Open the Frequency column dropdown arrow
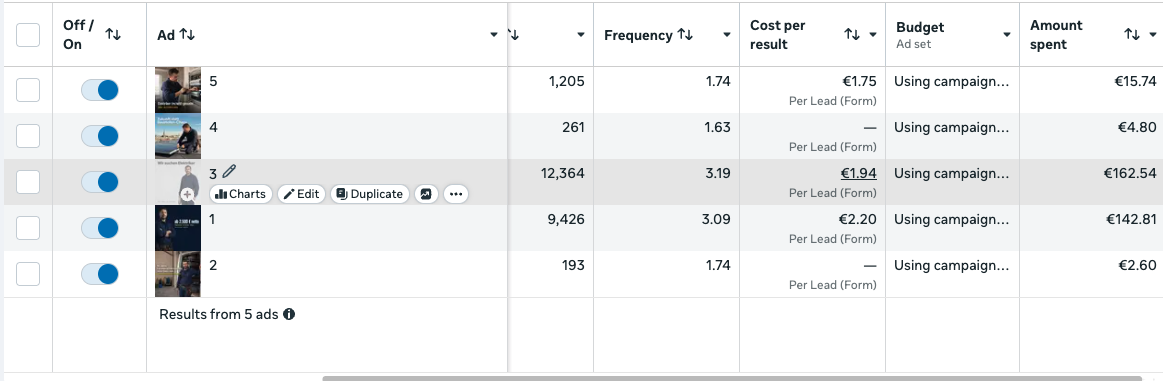This screenshot has height=381, width=1163. (726, 35)
